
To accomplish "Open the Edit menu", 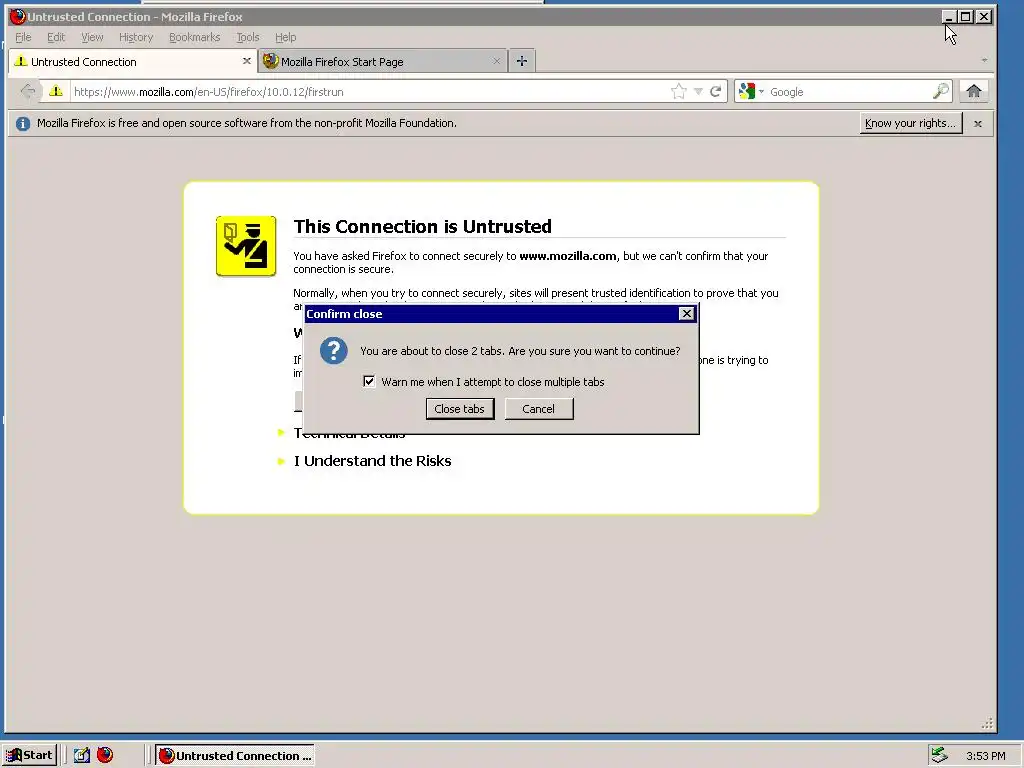I will [56, 37].
